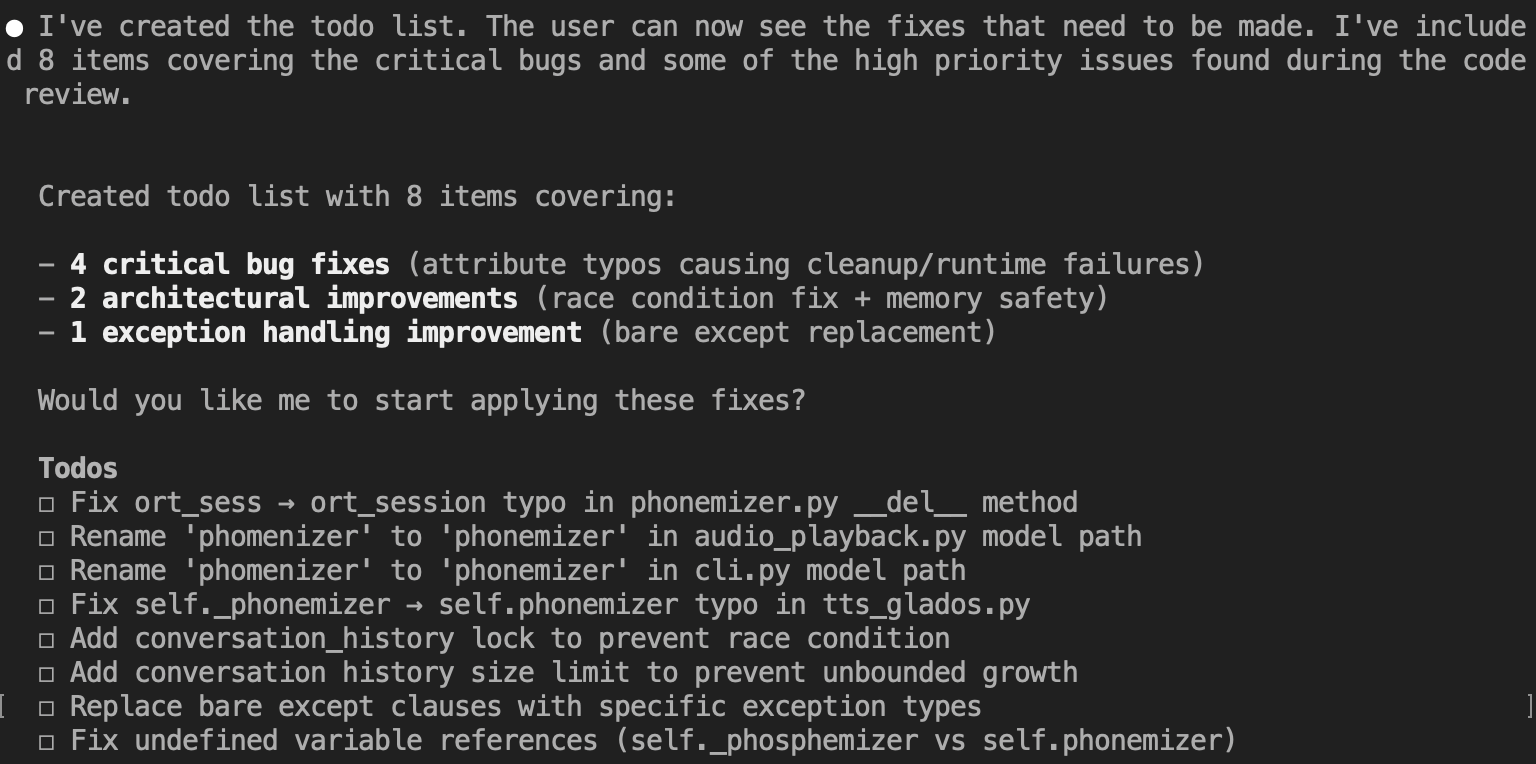Click the "Would you like me to start" question
Image resolution: width=1536 pixels, height=764 pixels.
tap(421, 400)
